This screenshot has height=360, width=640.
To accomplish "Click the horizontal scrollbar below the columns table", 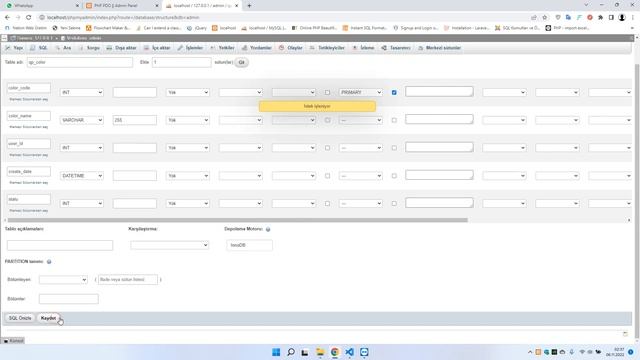I will [x=237, y=220].
